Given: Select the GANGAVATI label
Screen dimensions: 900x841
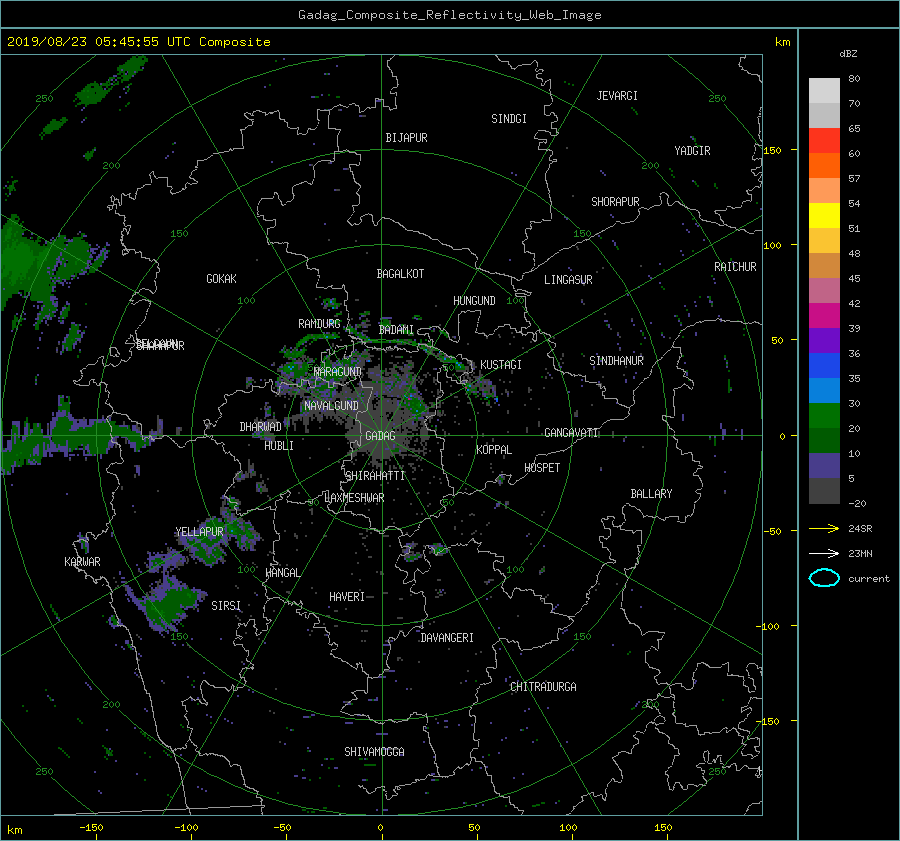Looking at the screenshot, I should [x=571, y=432].
